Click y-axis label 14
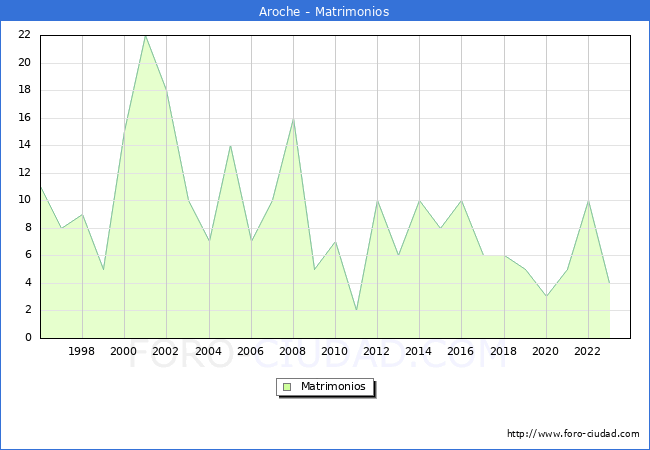Screen dimensions: 650x450 [x=24, y=145]
